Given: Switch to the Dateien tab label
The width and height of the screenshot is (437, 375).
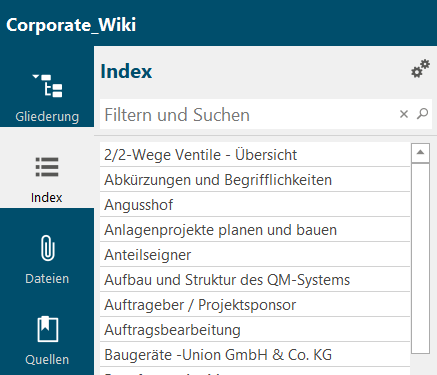Looking at the screenshot, I should pos(47,279).
